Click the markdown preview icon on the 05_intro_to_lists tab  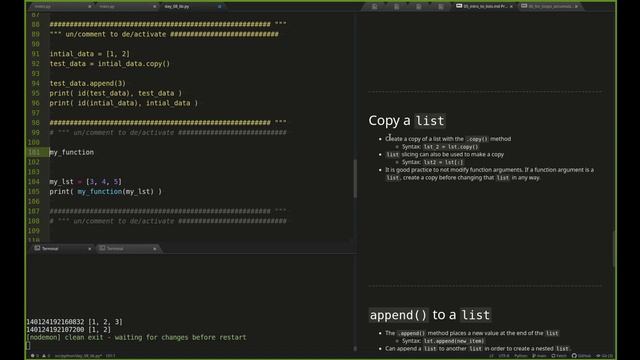(x=459, y=6)
